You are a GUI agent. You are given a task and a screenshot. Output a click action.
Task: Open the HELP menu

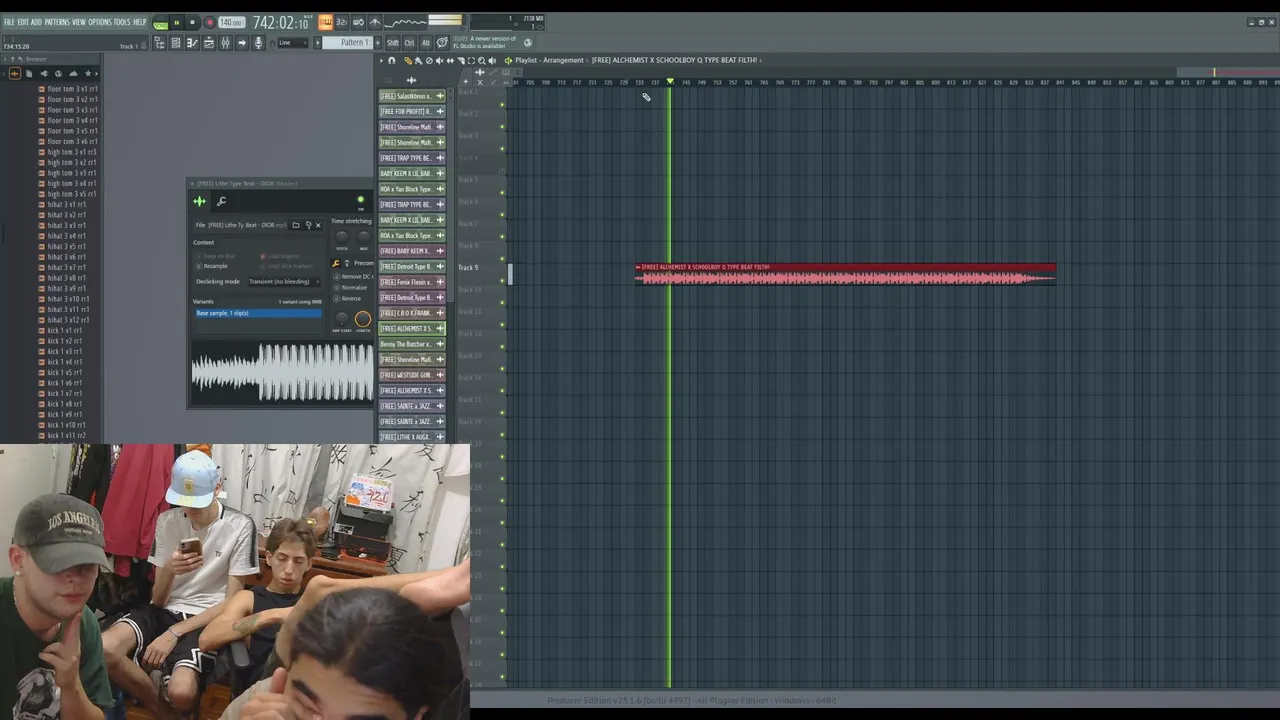point(140,22)
